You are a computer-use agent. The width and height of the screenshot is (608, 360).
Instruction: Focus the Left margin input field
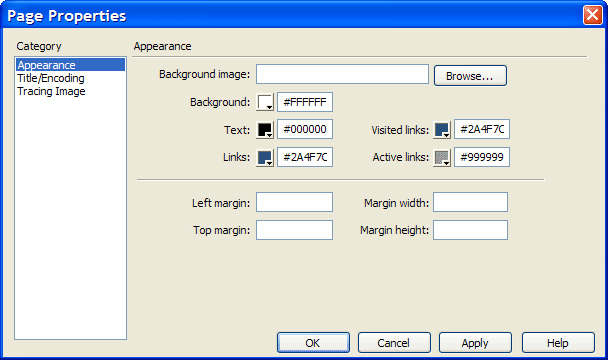(x=294, y=202)
